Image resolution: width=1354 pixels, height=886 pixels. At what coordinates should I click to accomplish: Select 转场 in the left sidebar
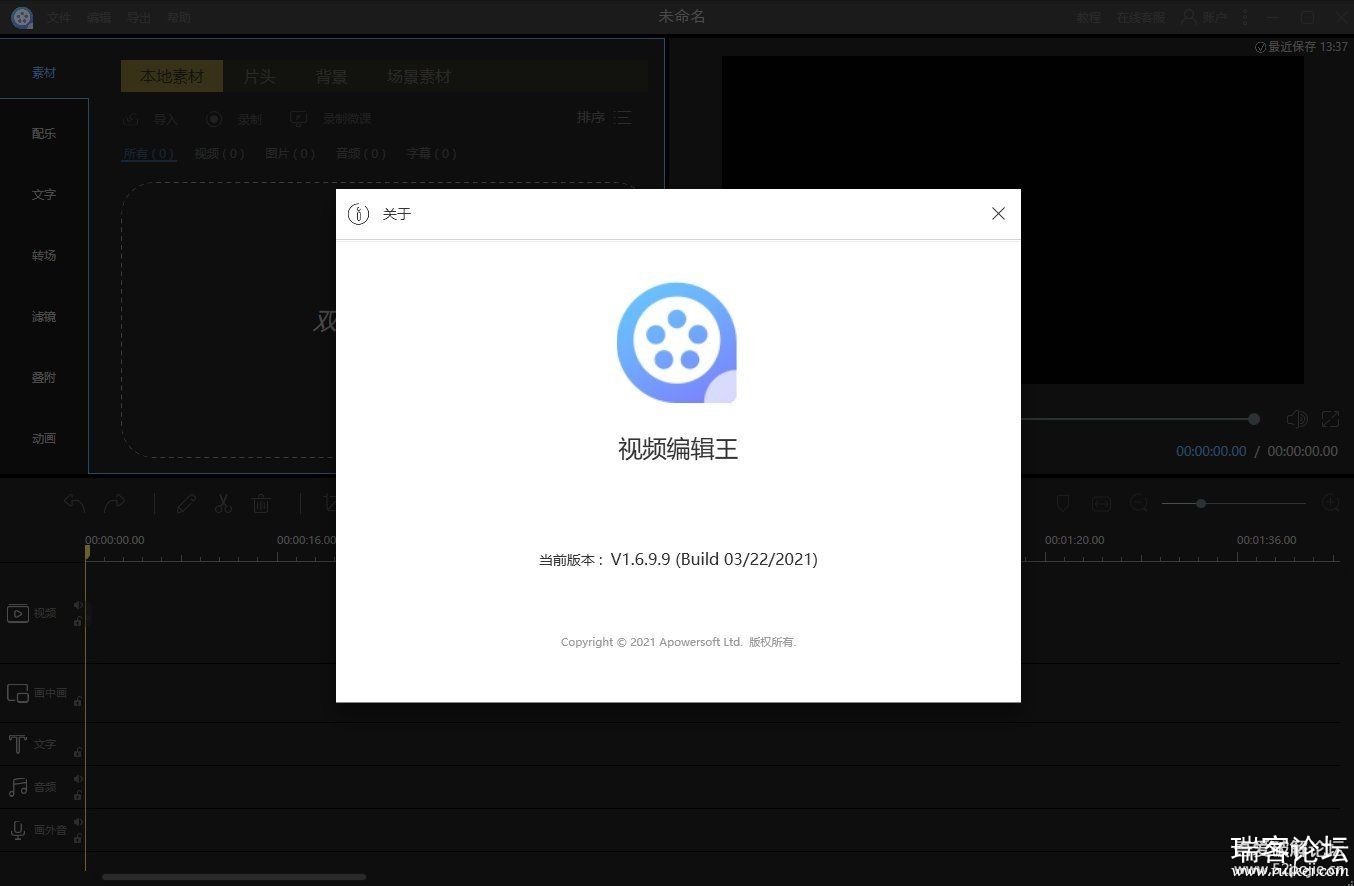pyautogui.click(x=44, y=255)
